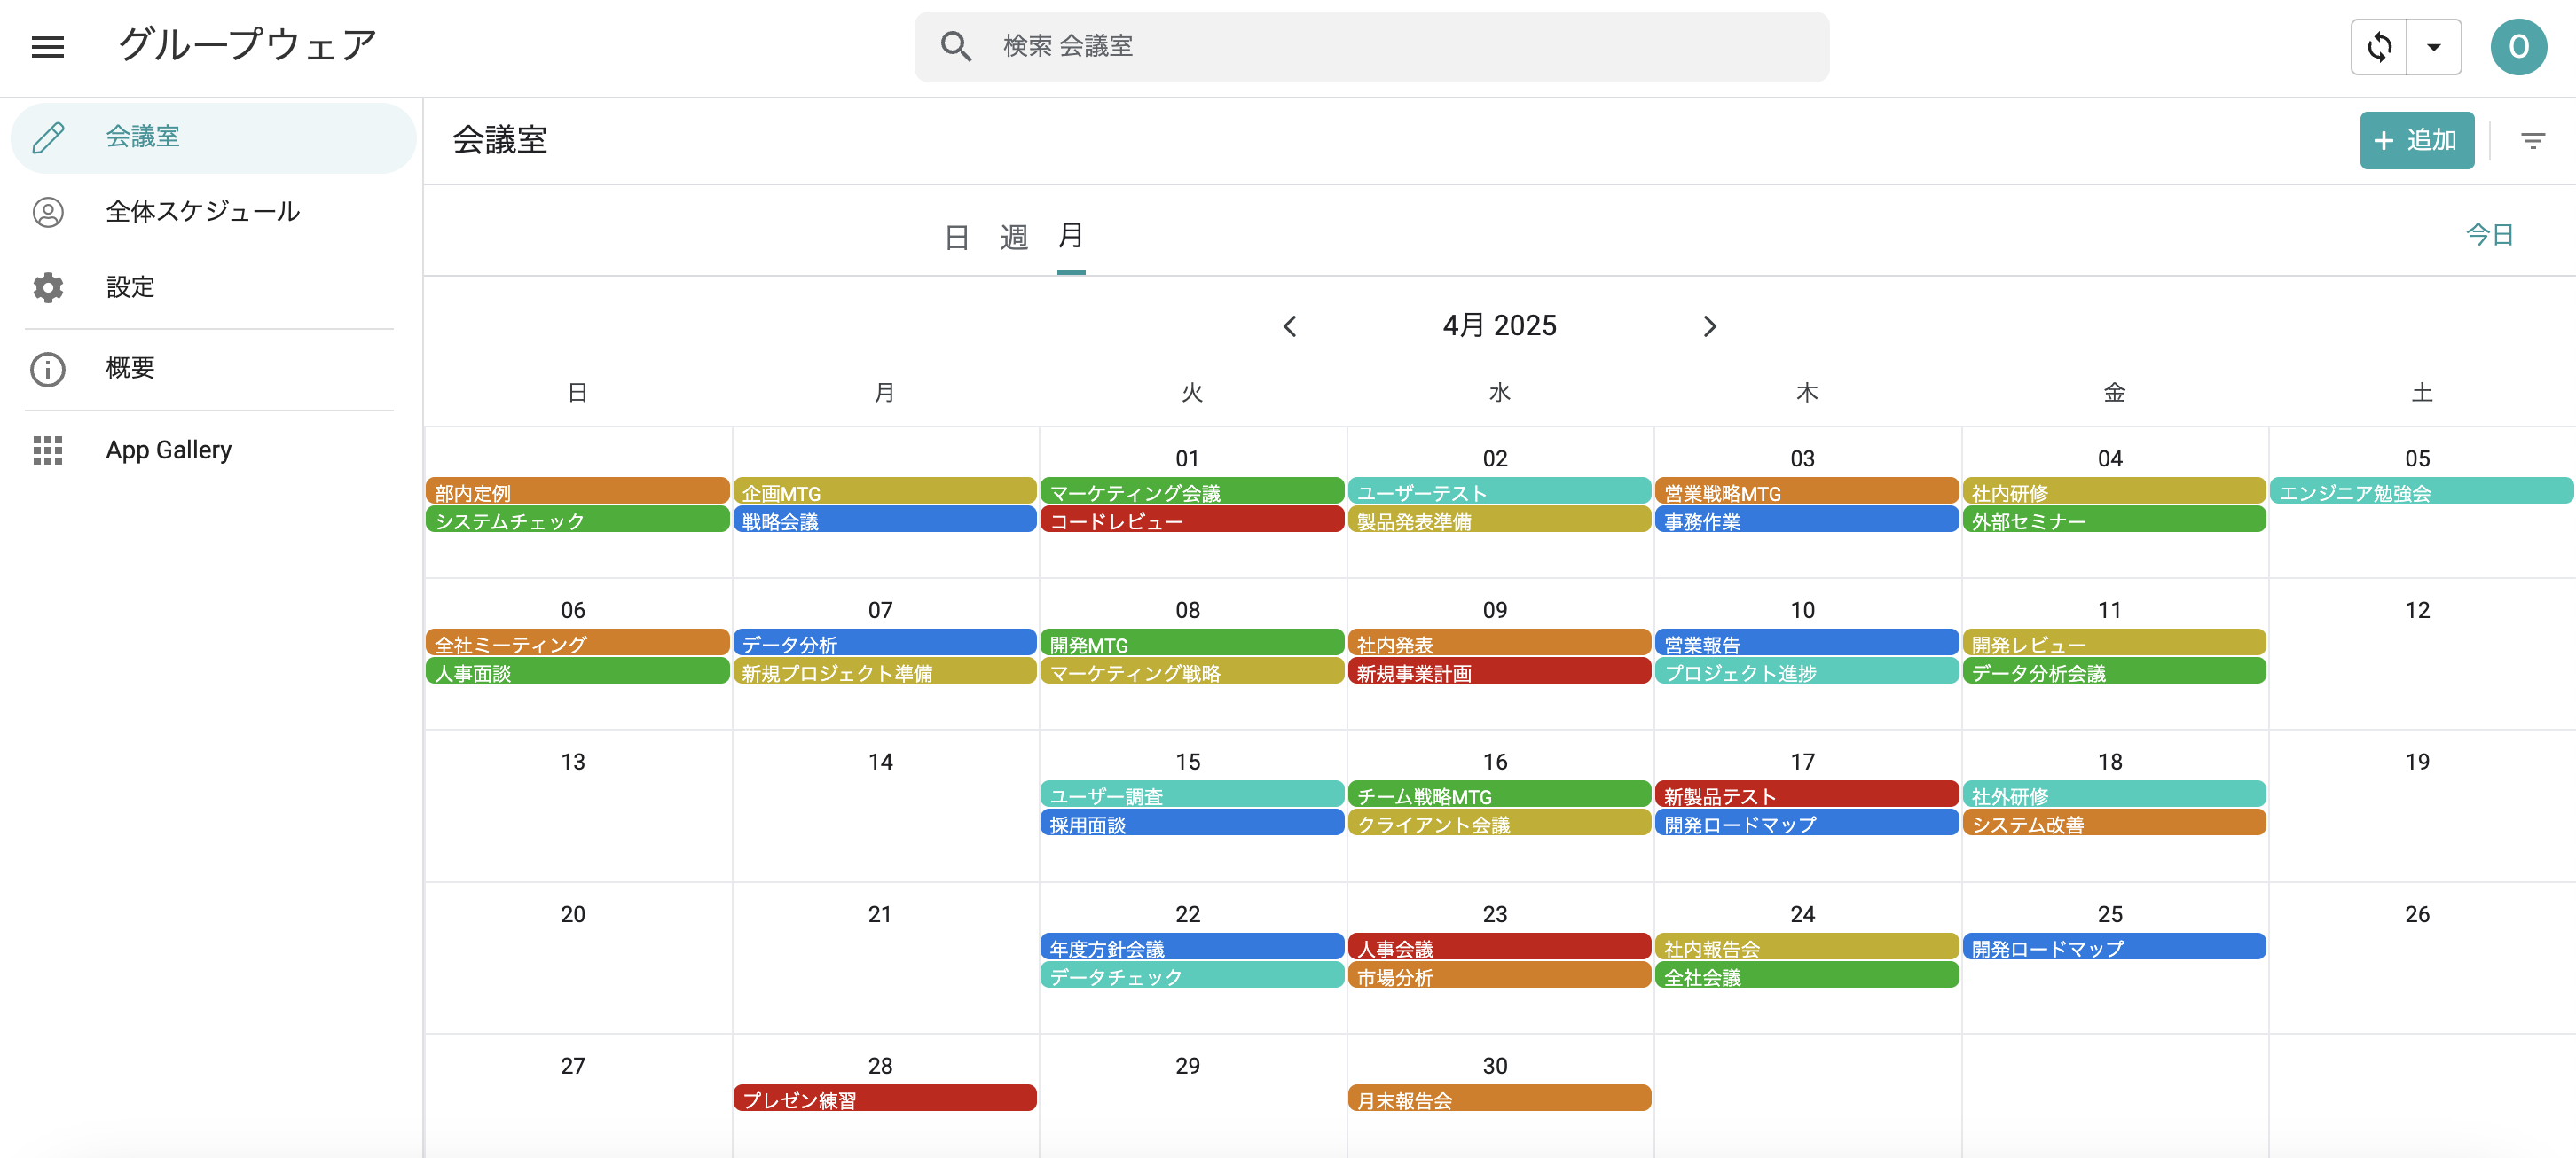Viewport: 2576px width, 1158px height.
Task: Click the pencil icon beside 会議室
Action: click(48, 137)
